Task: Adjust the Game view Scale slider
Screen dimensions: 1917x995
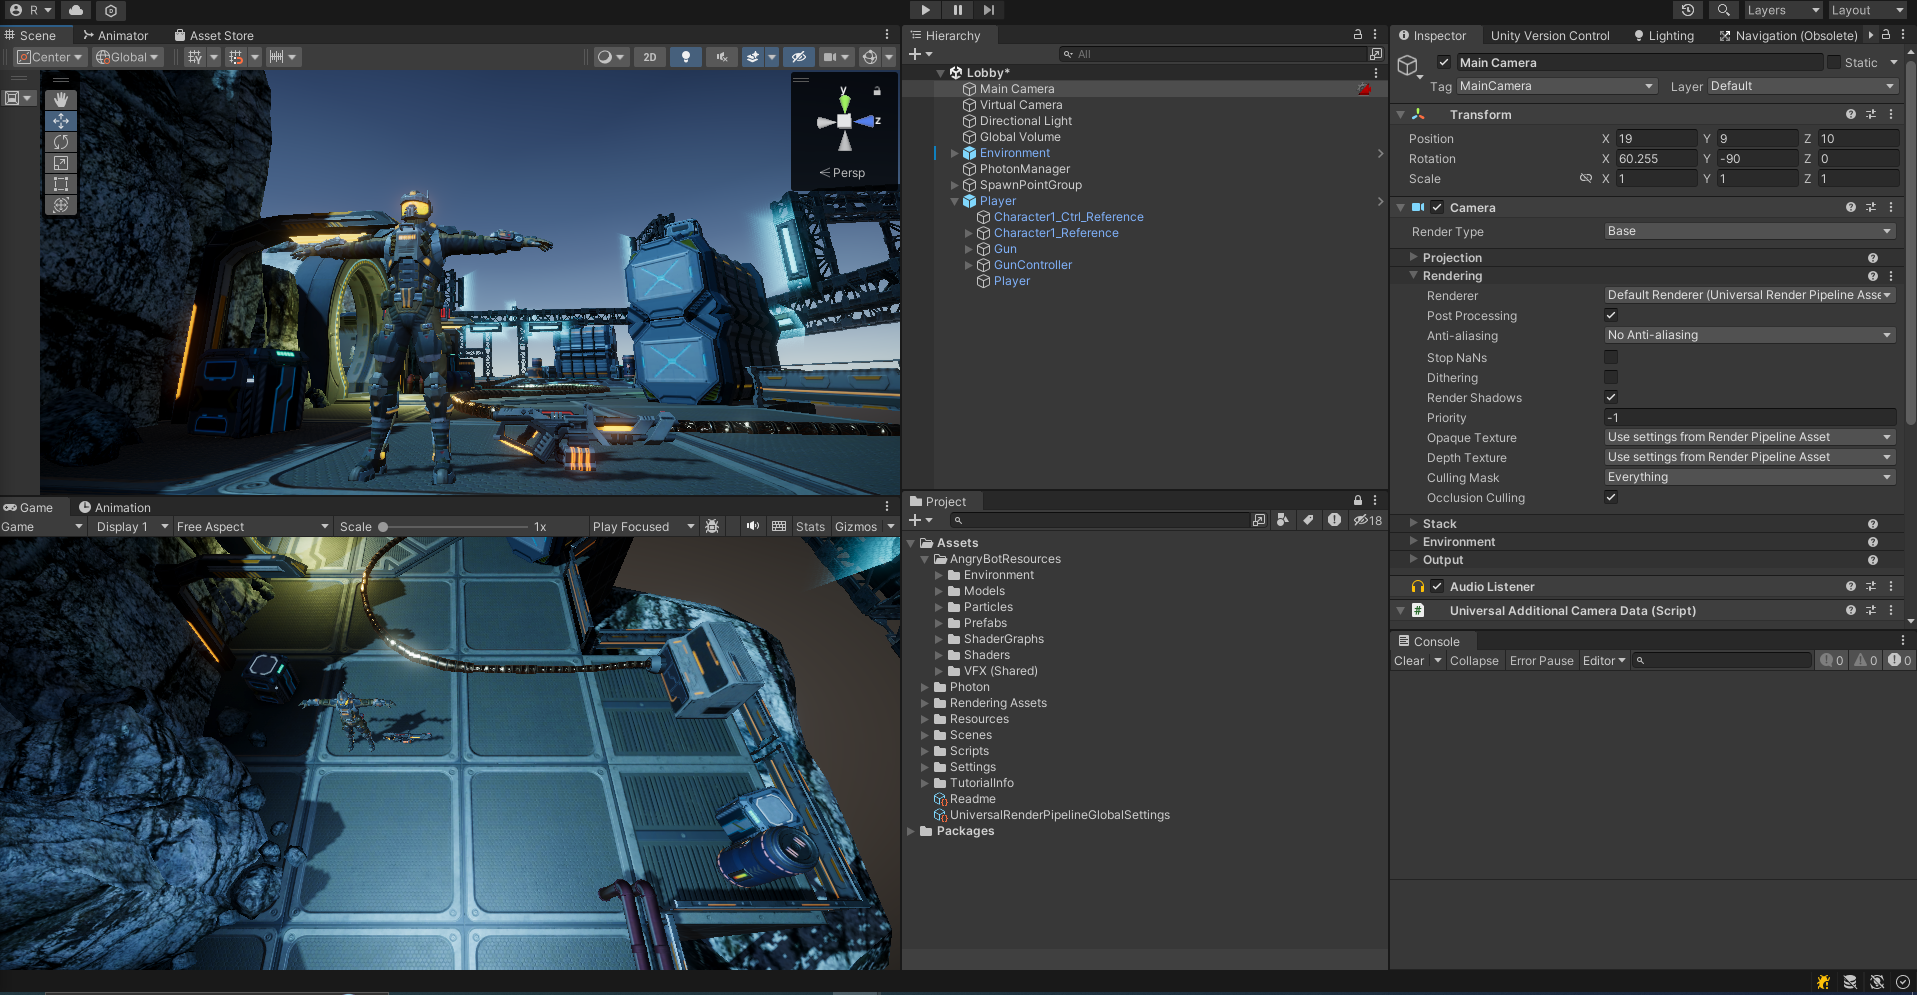Action: coord(383,527)
